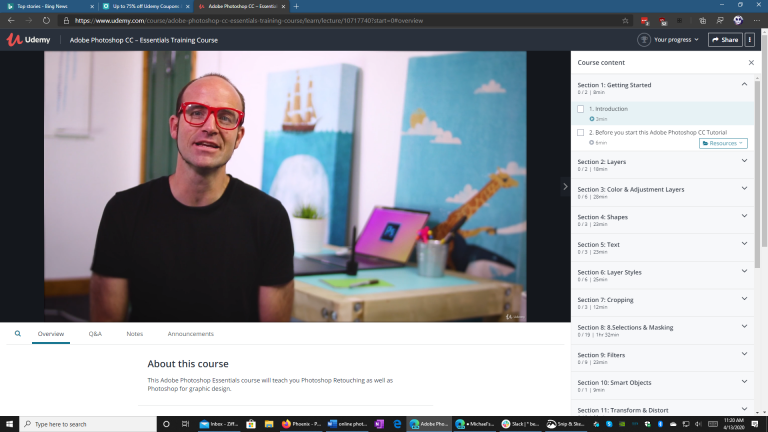
Task: Open the Windows Start menu
Action: click(x=9, y=424)
